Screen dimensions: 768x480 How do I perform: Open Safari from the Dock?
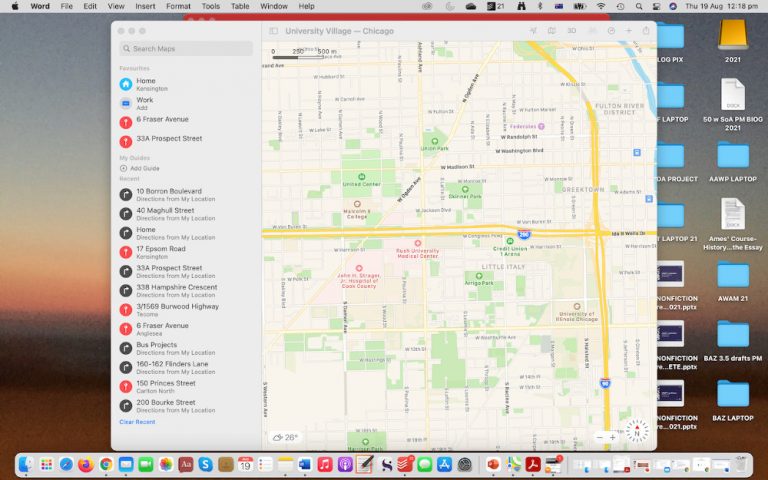click(x=66, y=465)
